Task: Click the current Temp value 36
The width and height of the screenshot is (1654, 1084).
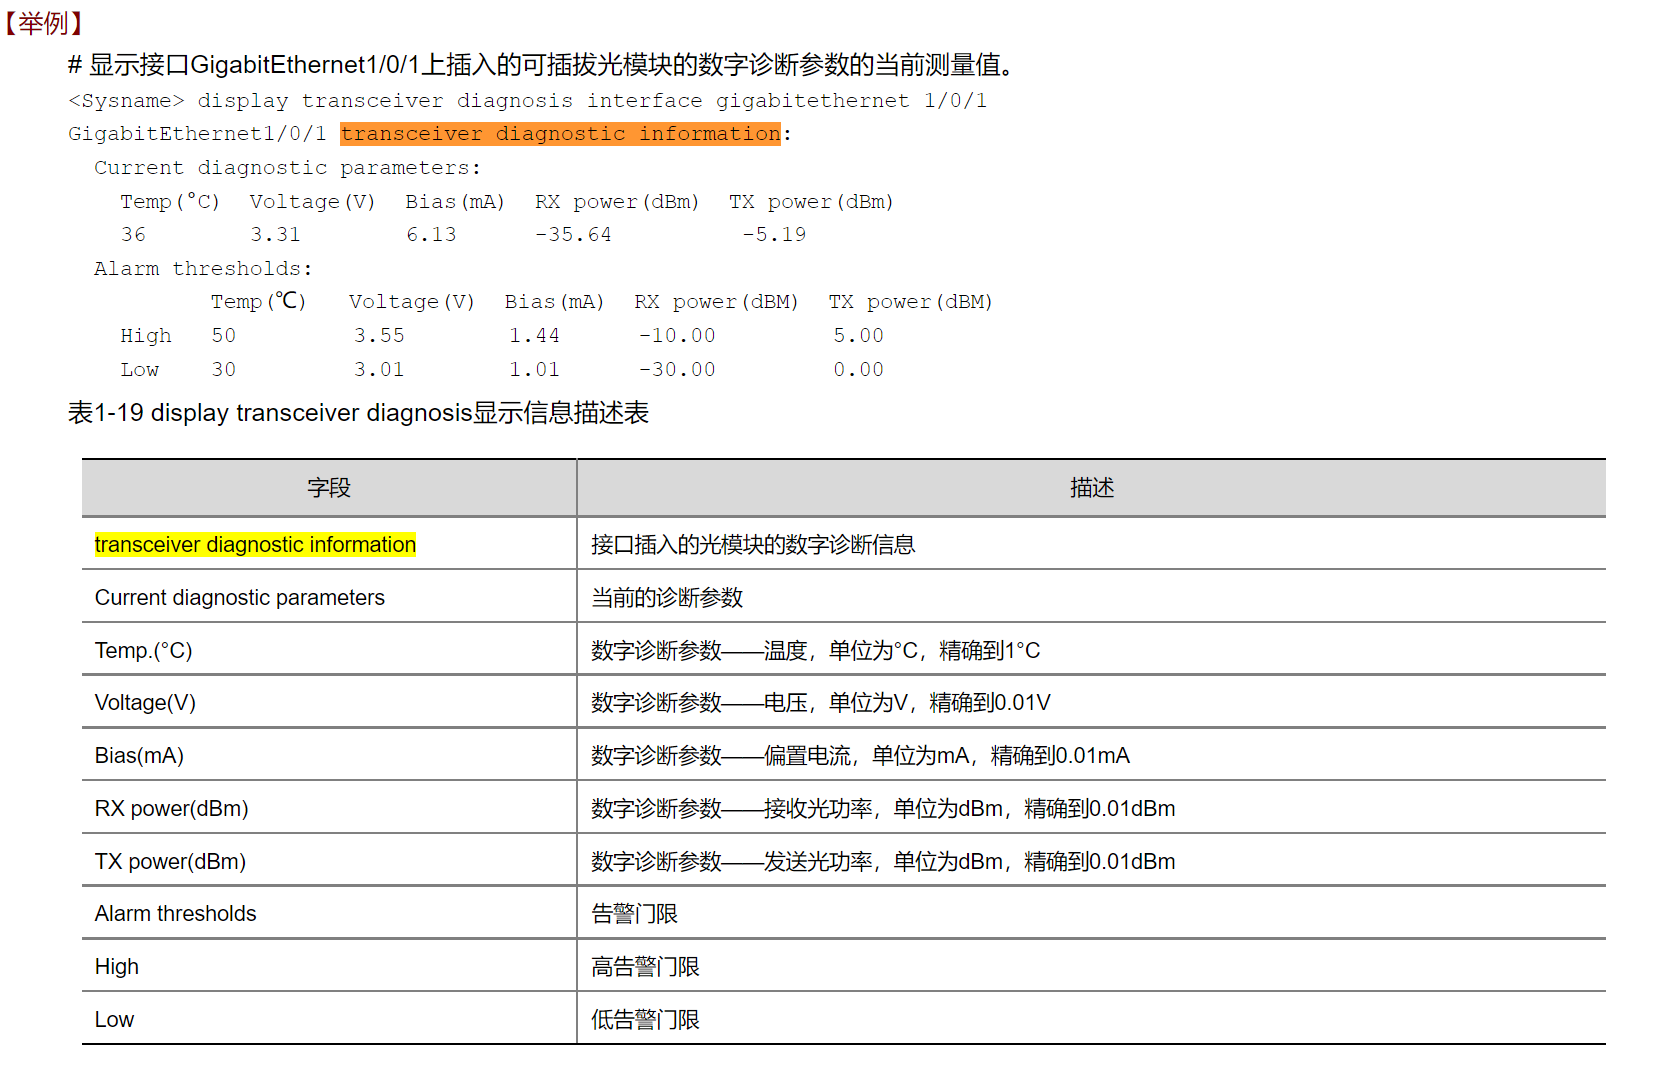Action: click(133, 235)
